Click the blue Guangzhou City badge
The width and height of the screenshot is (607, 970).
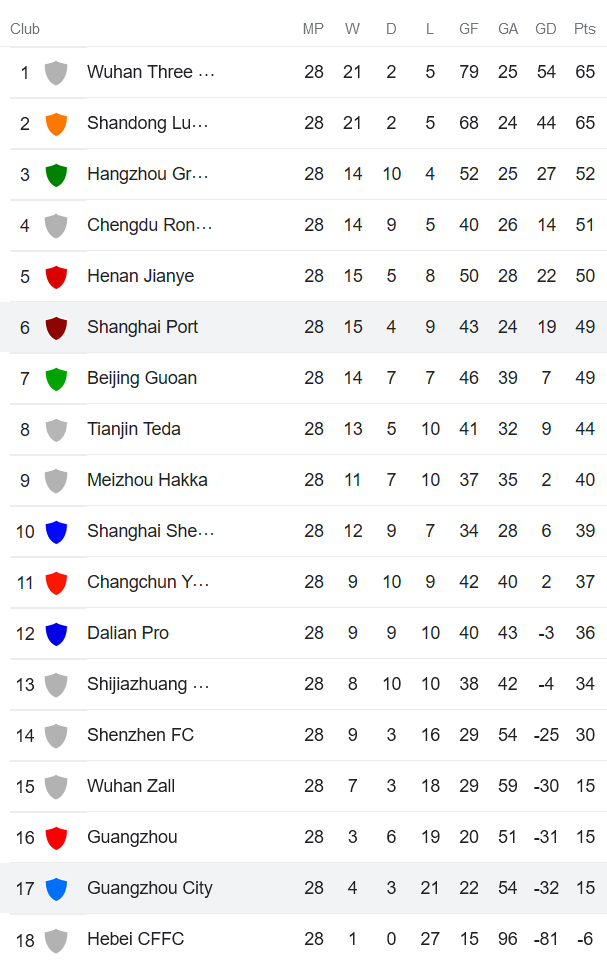56,888
